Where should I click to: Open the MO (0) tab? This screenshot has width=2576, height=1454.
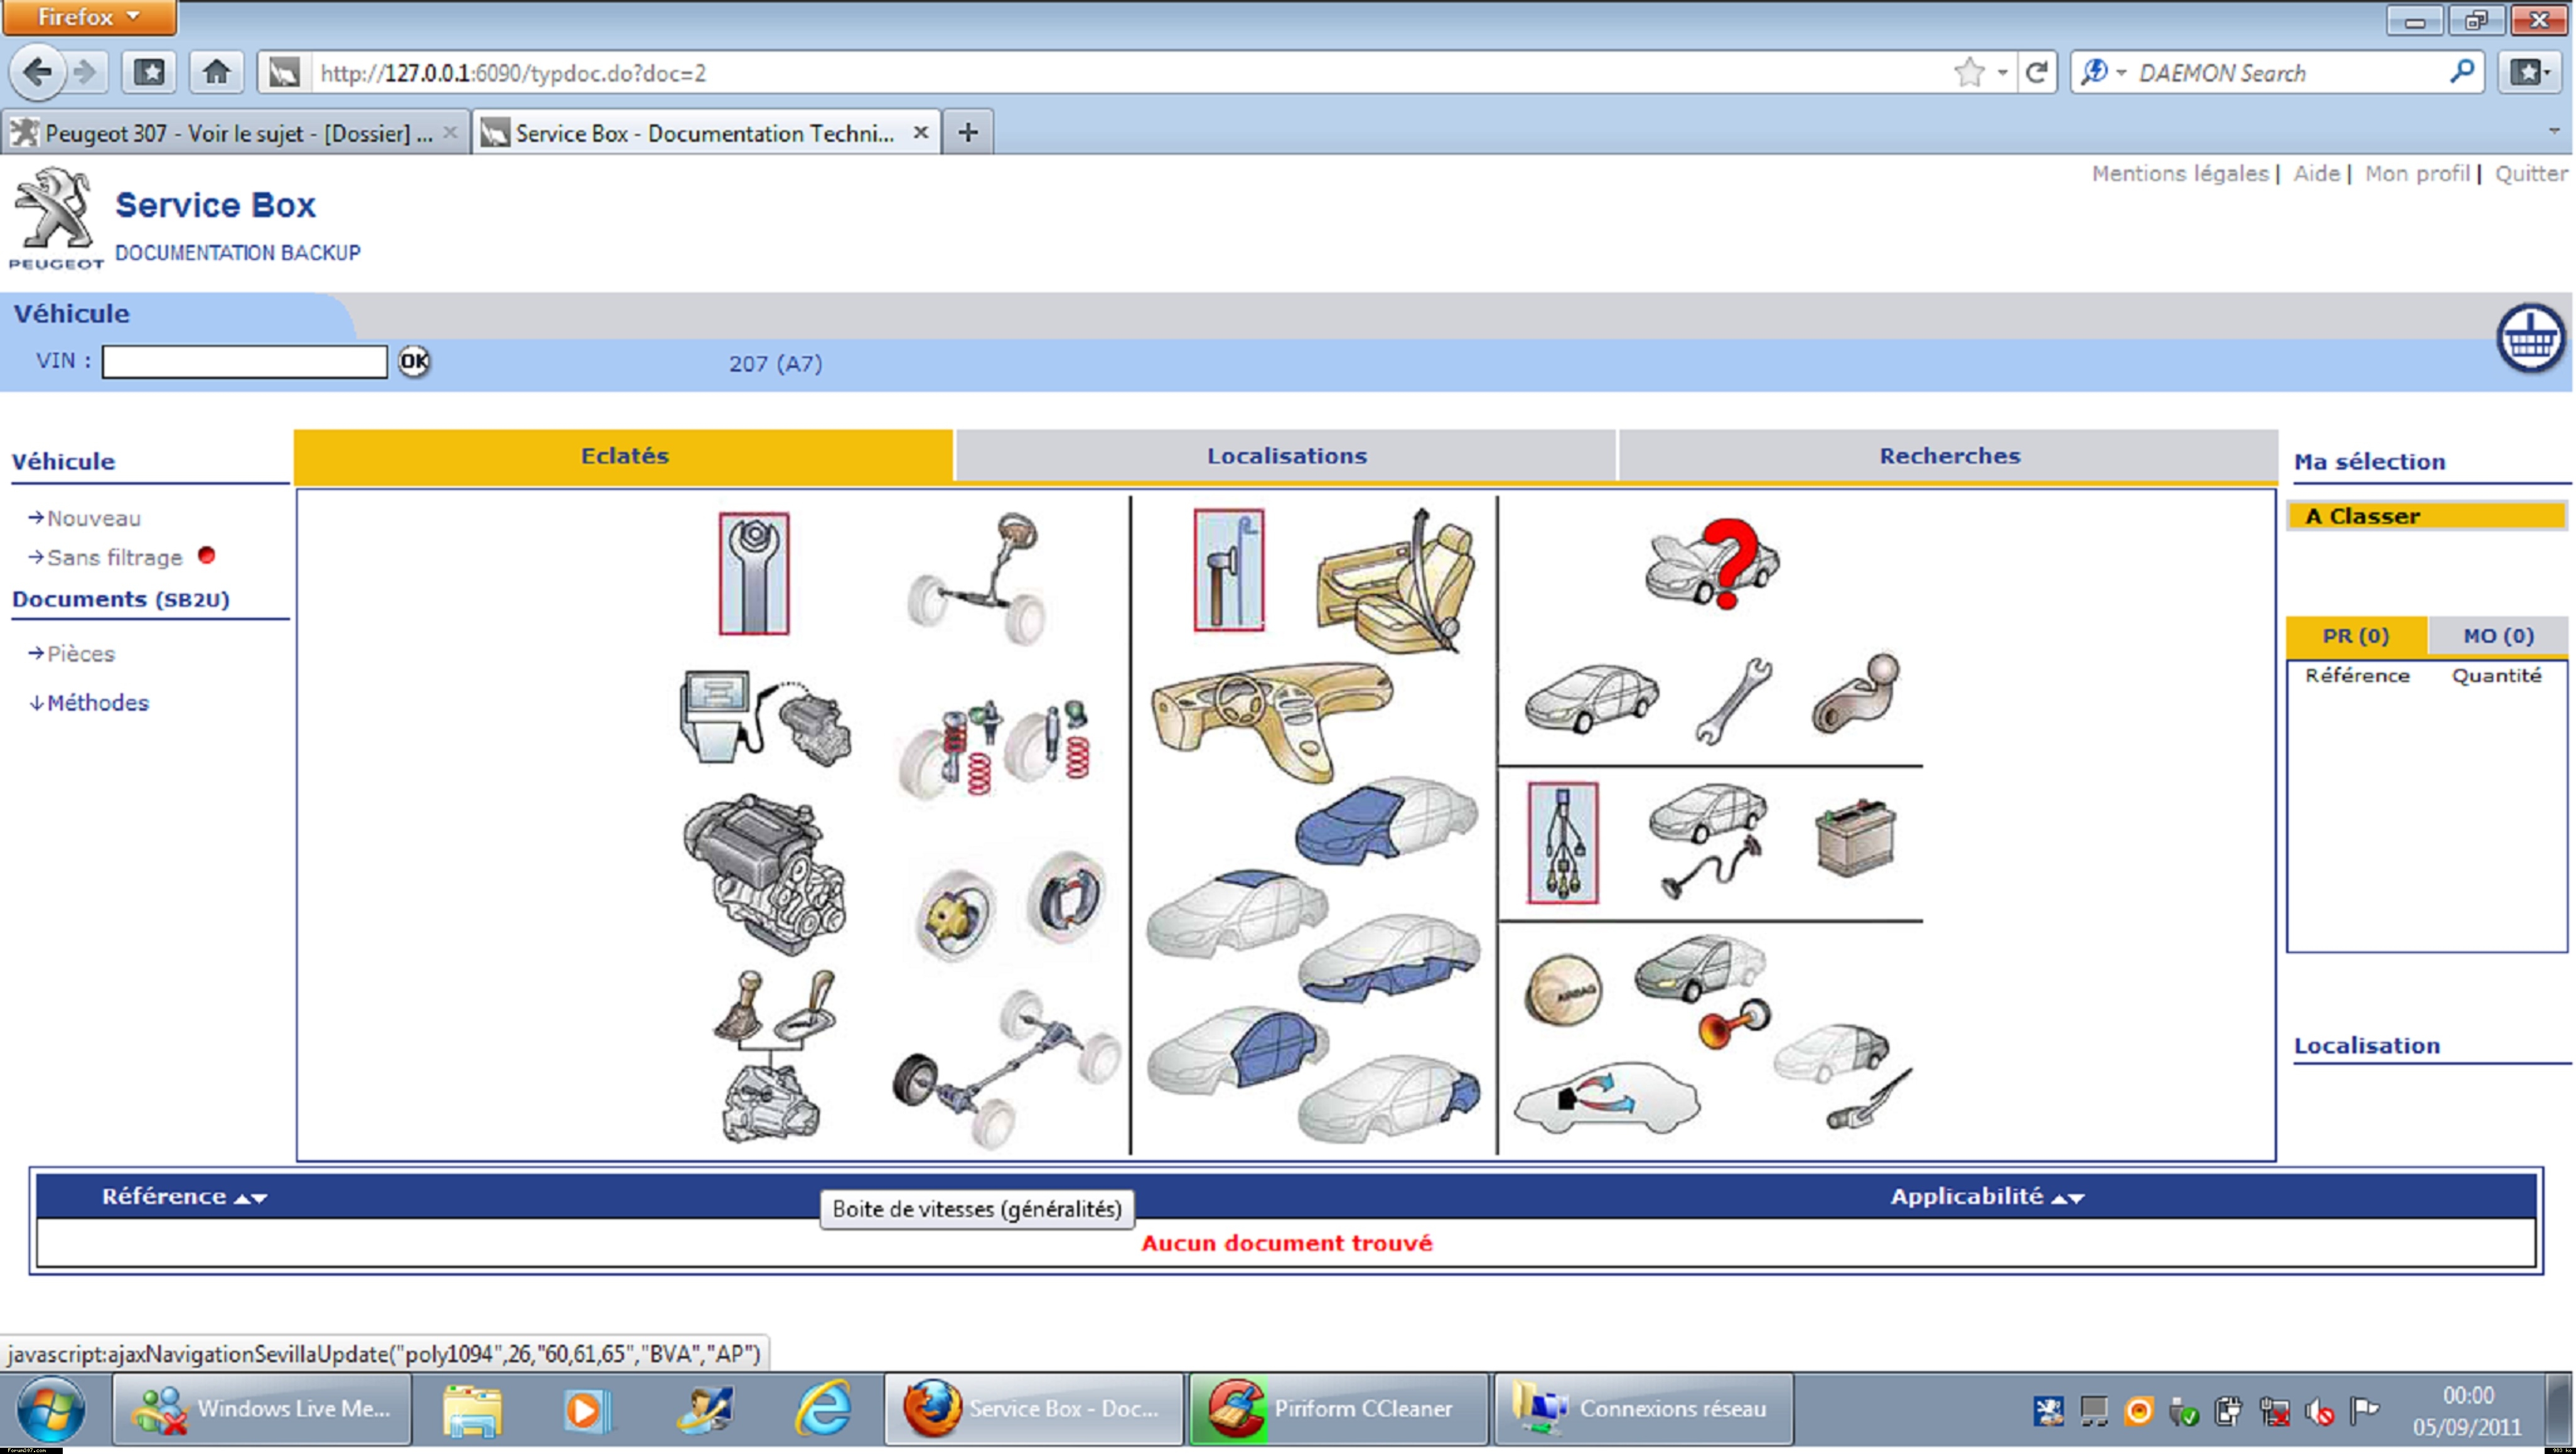[2498, 636]
